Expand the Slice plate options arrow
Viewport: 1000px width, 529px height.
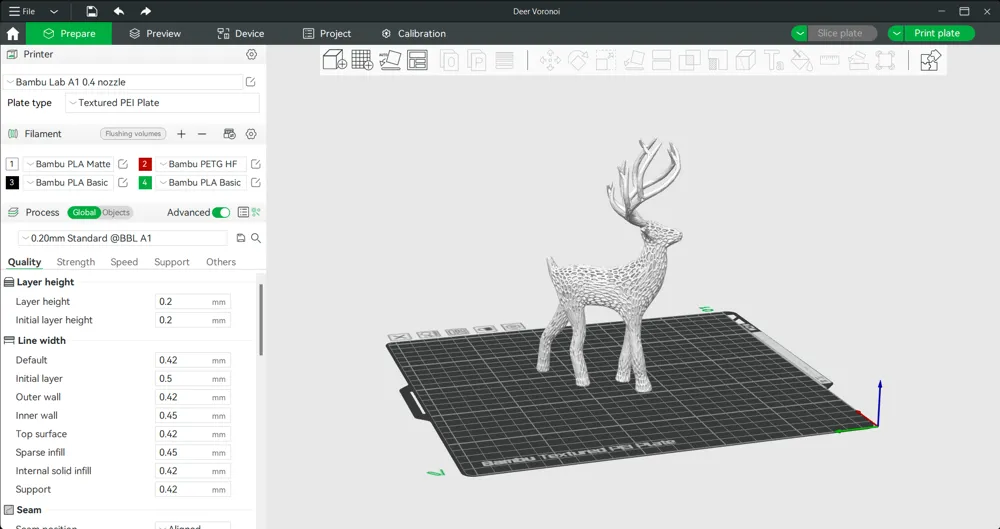(800, 33)
